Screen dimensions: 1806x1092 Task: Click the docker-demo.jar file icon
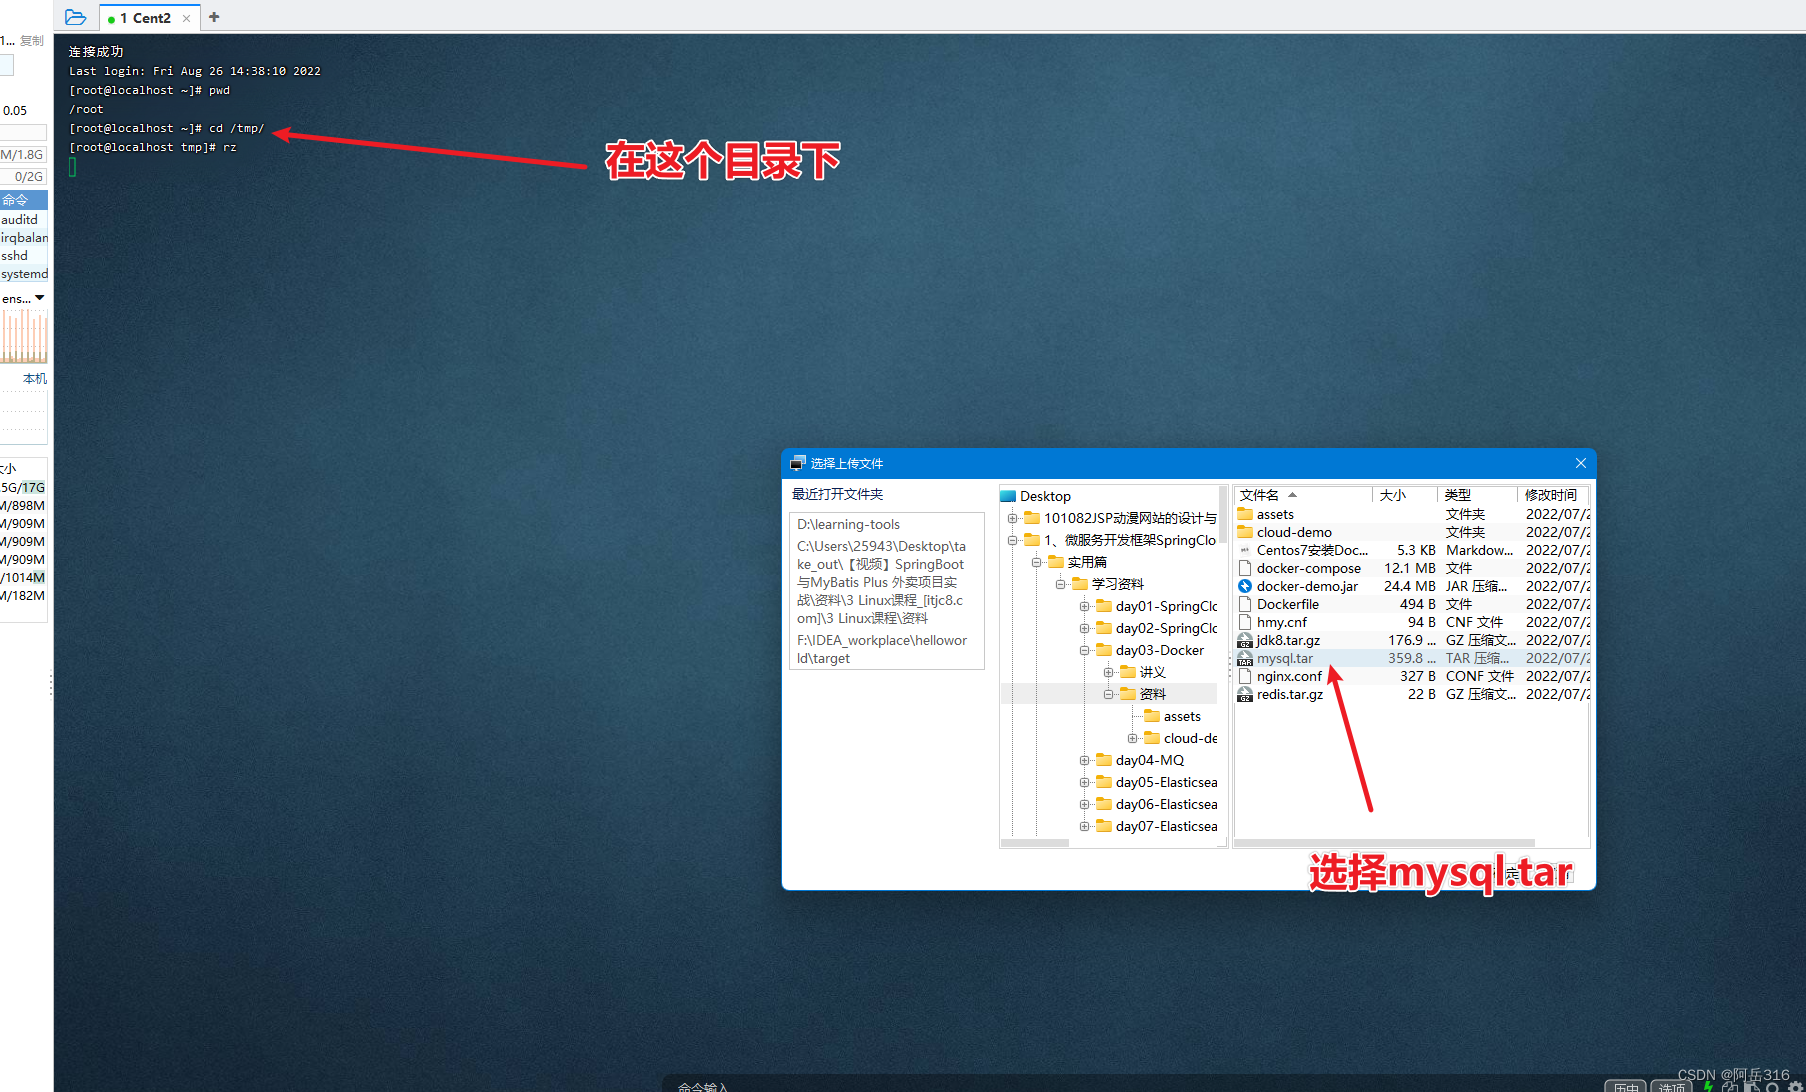tap(1245, 586)
